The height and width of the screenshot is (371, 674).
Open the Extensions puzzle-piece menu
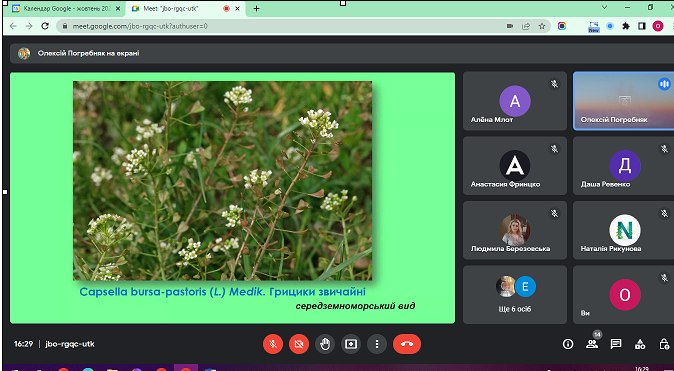626,26
